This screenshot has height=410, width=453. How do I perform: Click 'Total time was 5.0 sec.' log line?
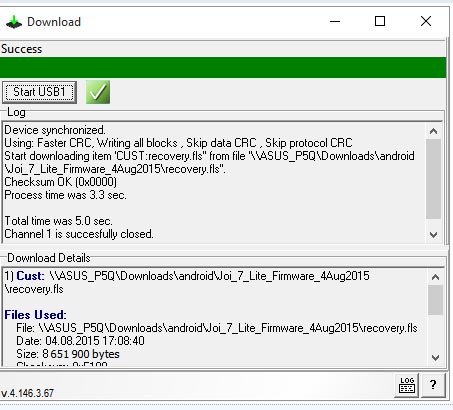58,221
